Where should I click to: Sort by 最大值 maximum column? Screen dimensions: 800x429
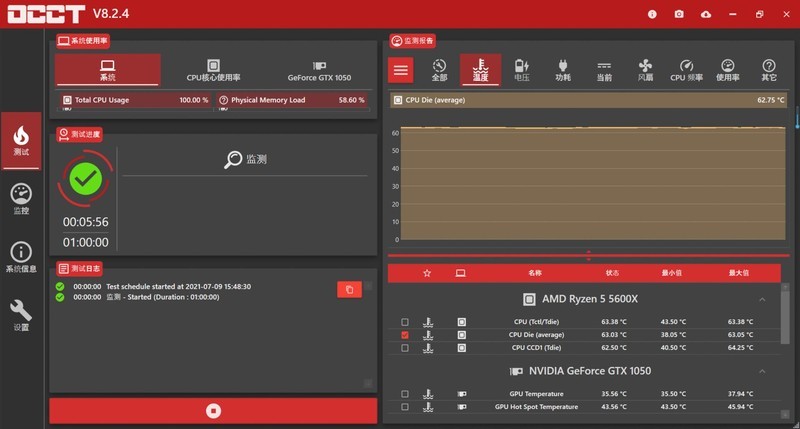tap(739, 273)
